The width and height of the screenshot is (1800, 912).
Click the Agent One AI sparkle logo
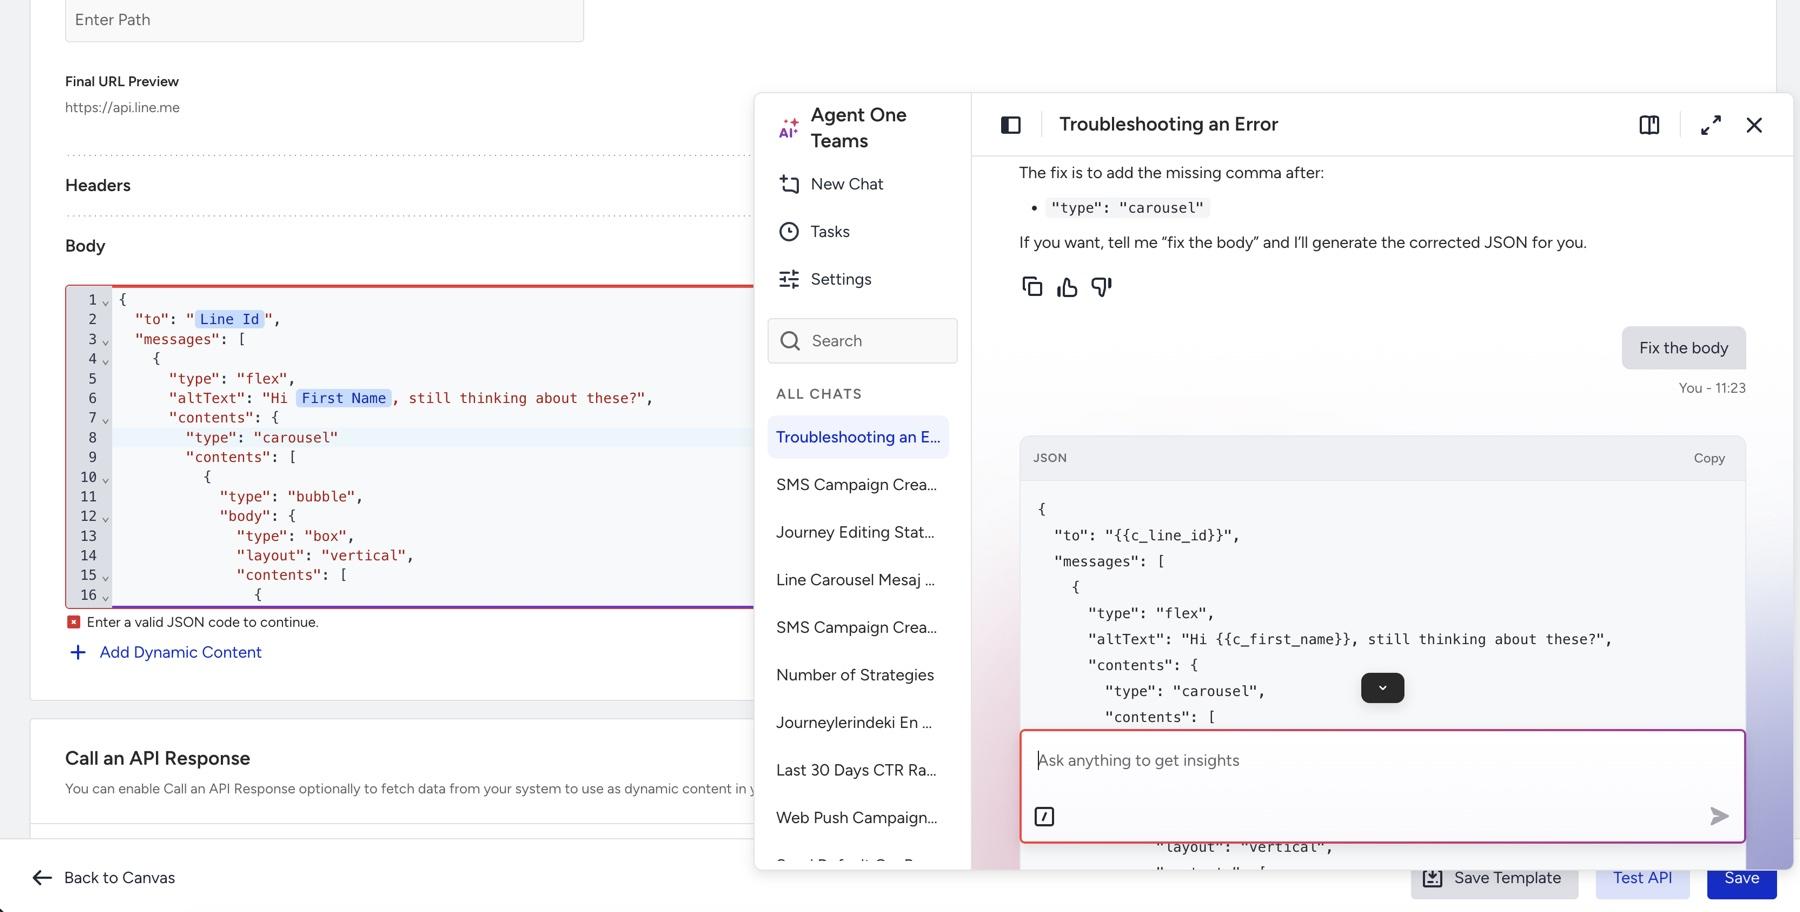(788, 128)
